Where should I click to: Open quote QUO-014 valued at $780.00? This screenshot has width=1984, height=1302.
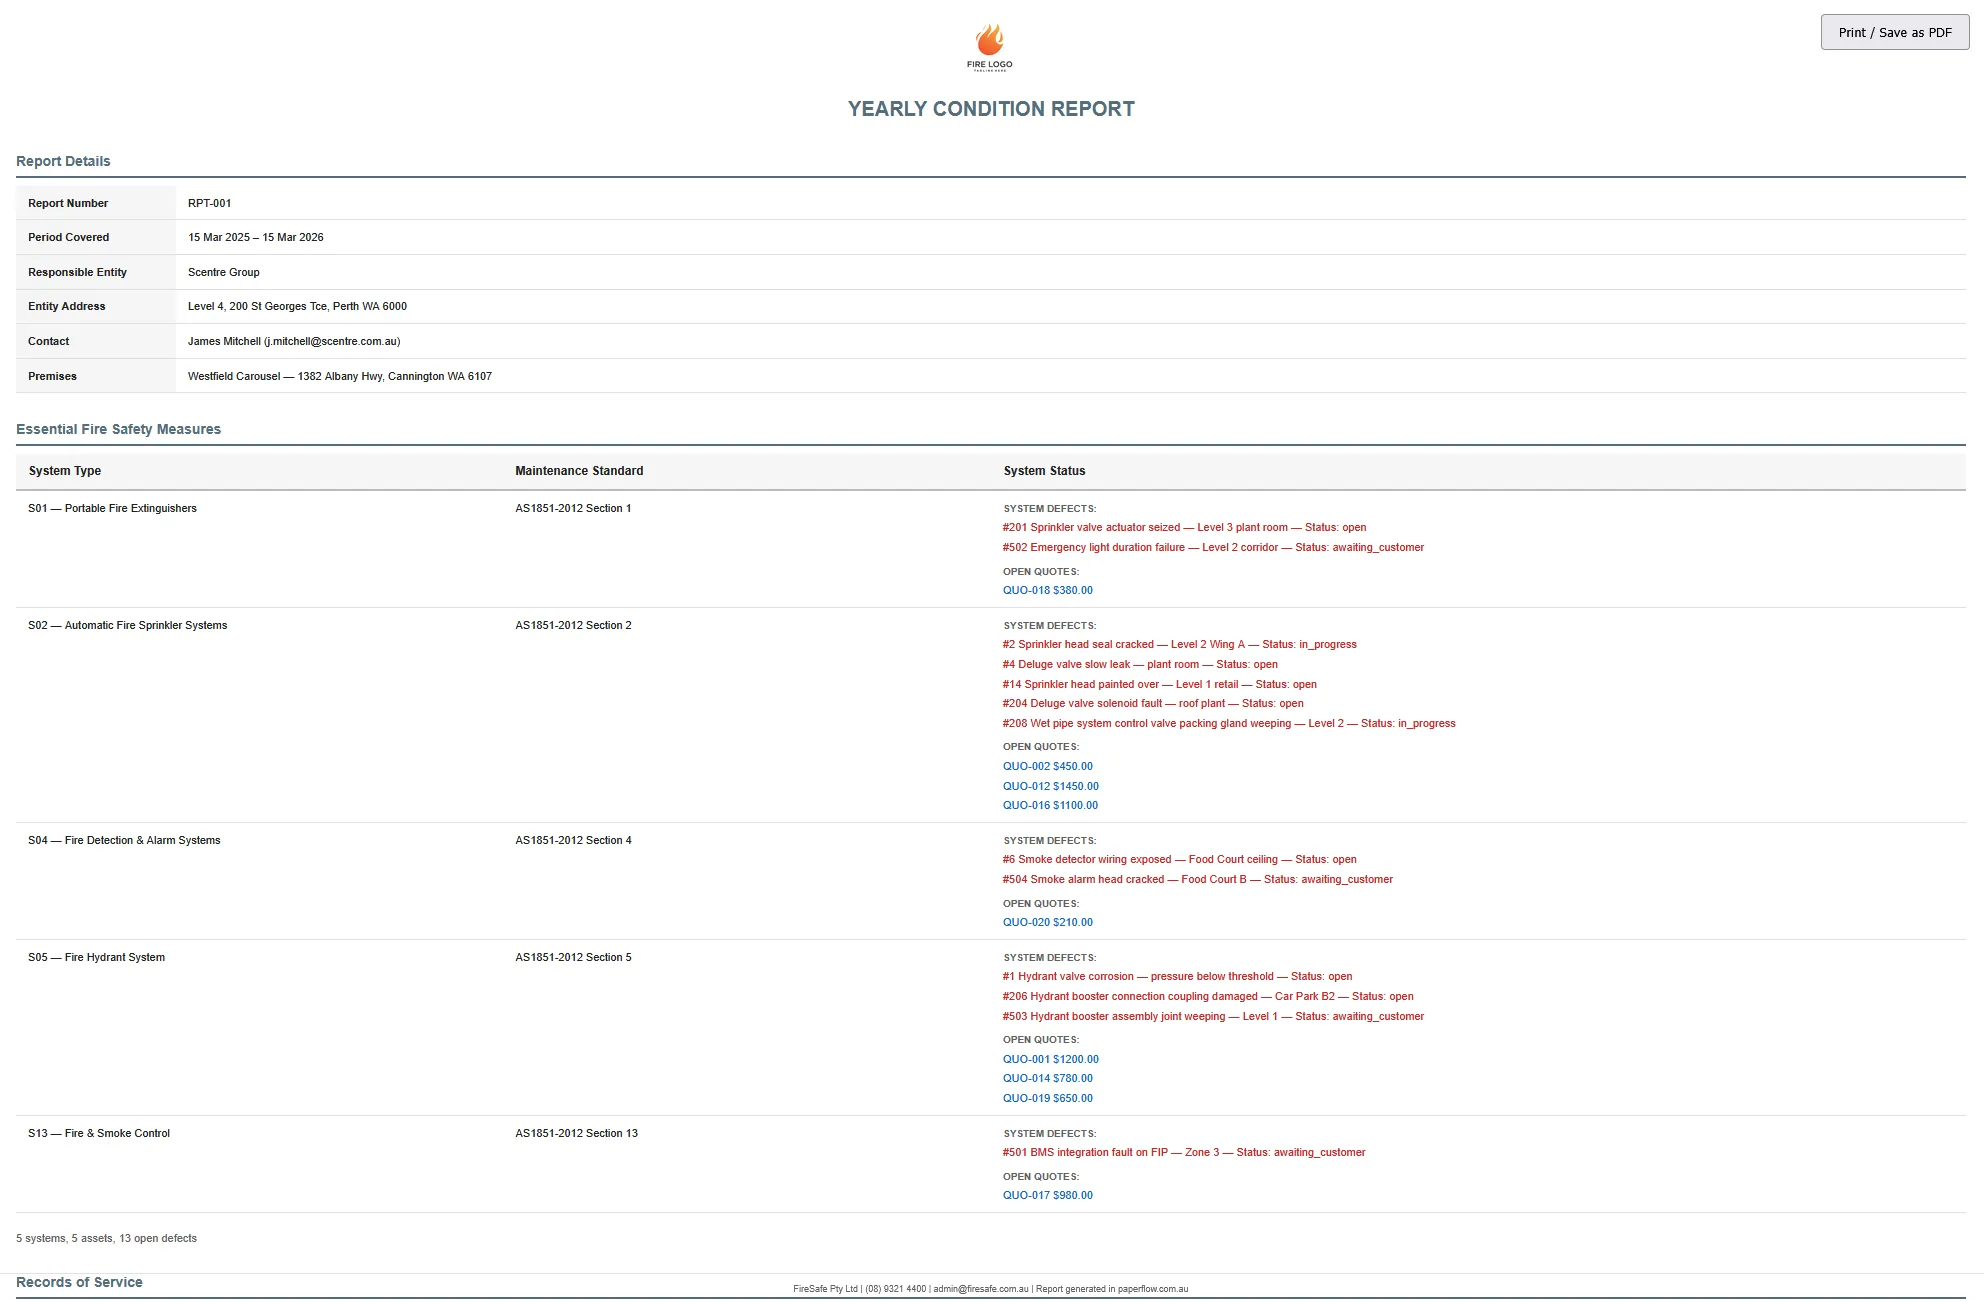[x=1047, y=1078]
